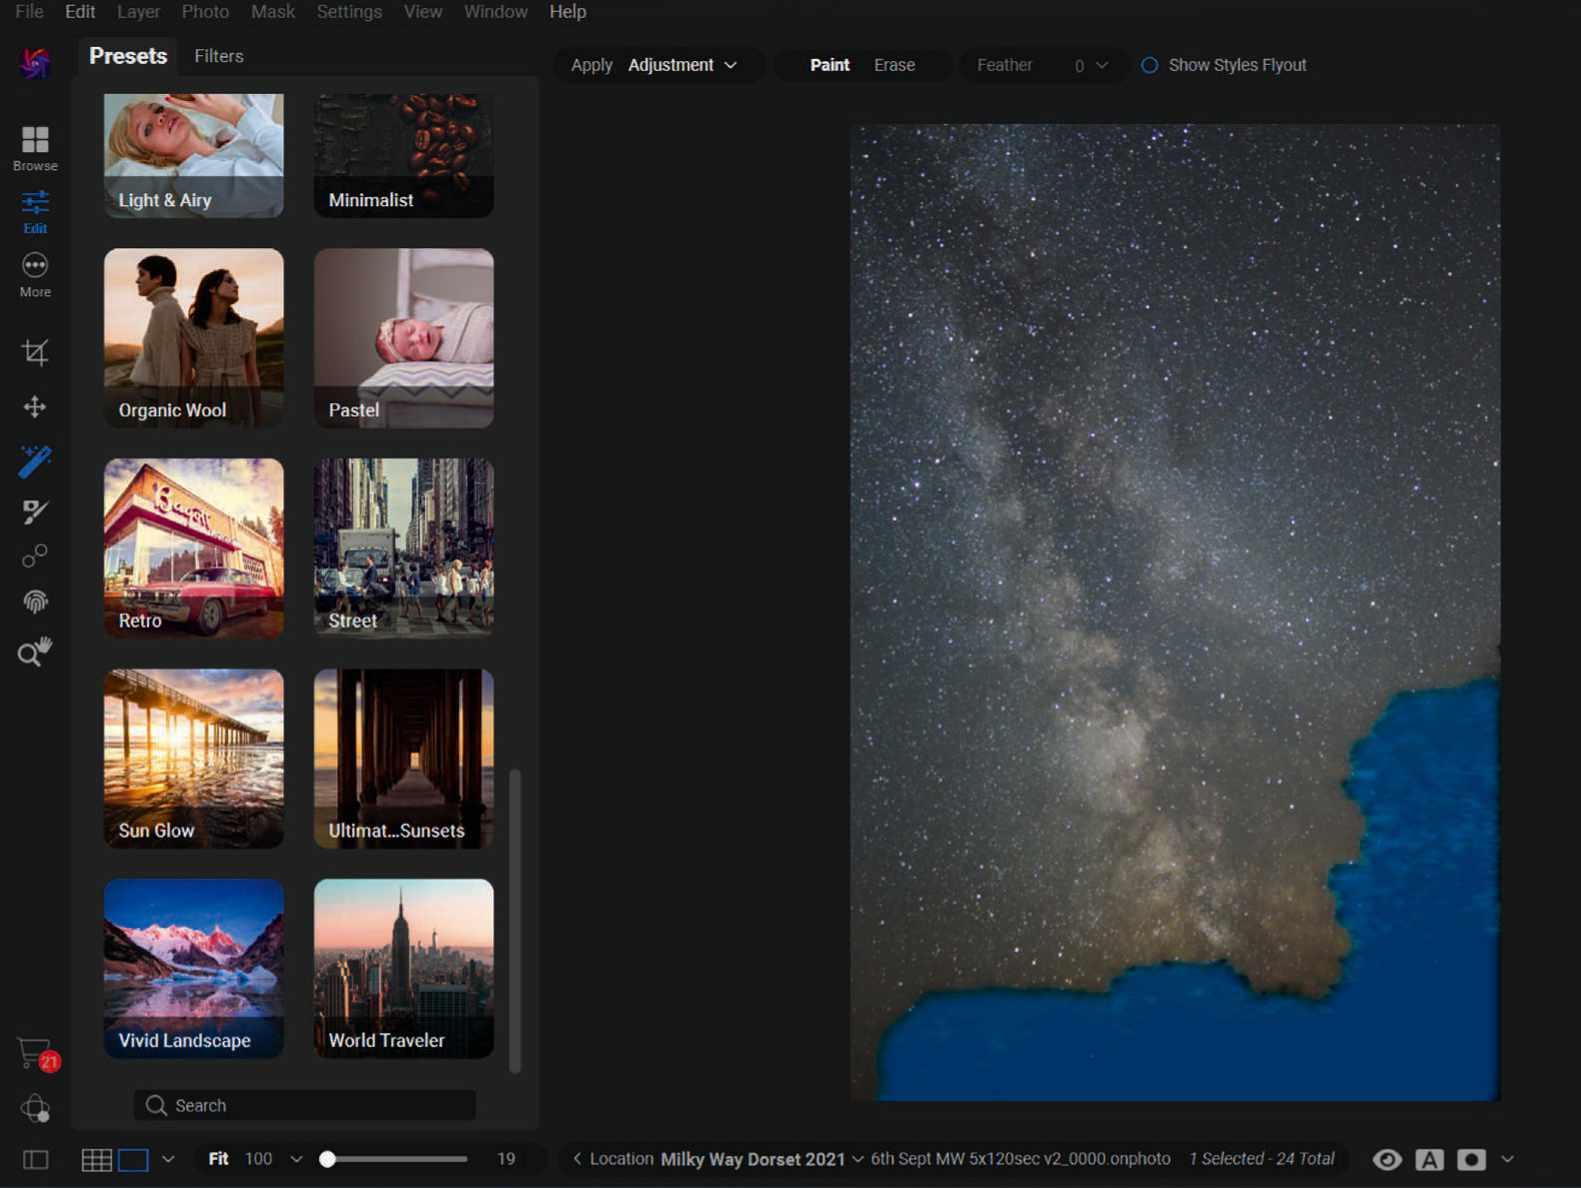The height and width of the screenshot is (1188, 1581).
Task: Click the Milky Way photo canvas
Action: 1175,612
